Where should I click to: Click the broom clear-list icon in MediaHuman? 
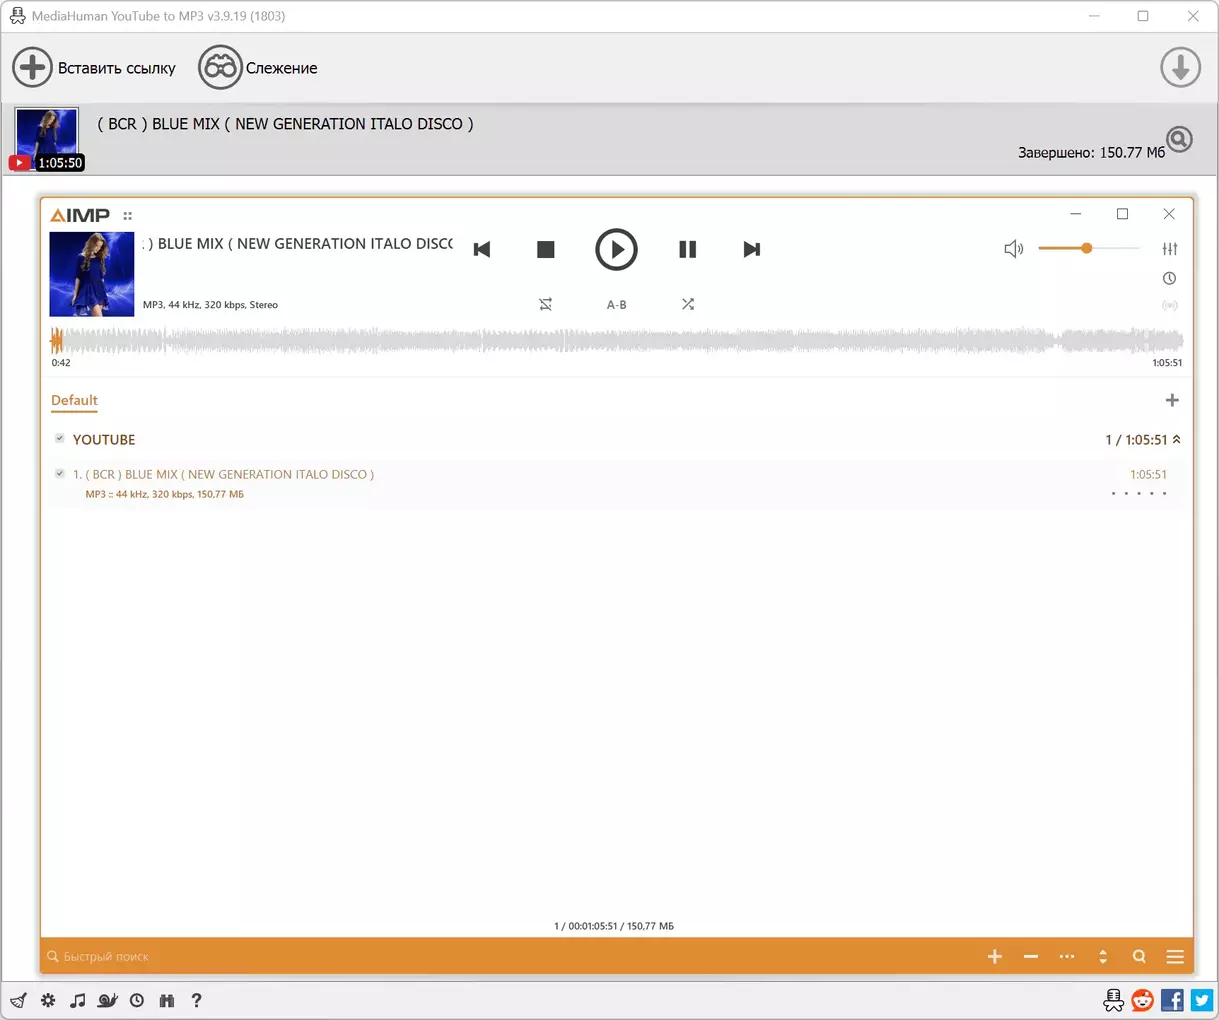(19, 1000)
